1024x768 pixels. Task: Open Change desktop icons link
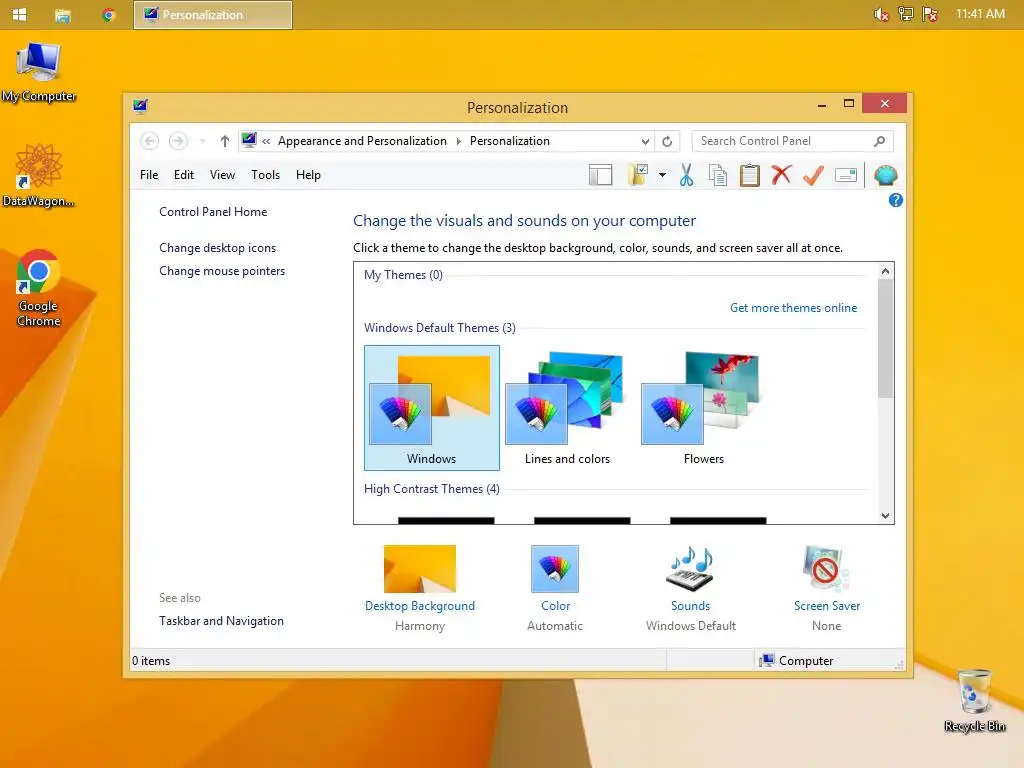[217, 248]
